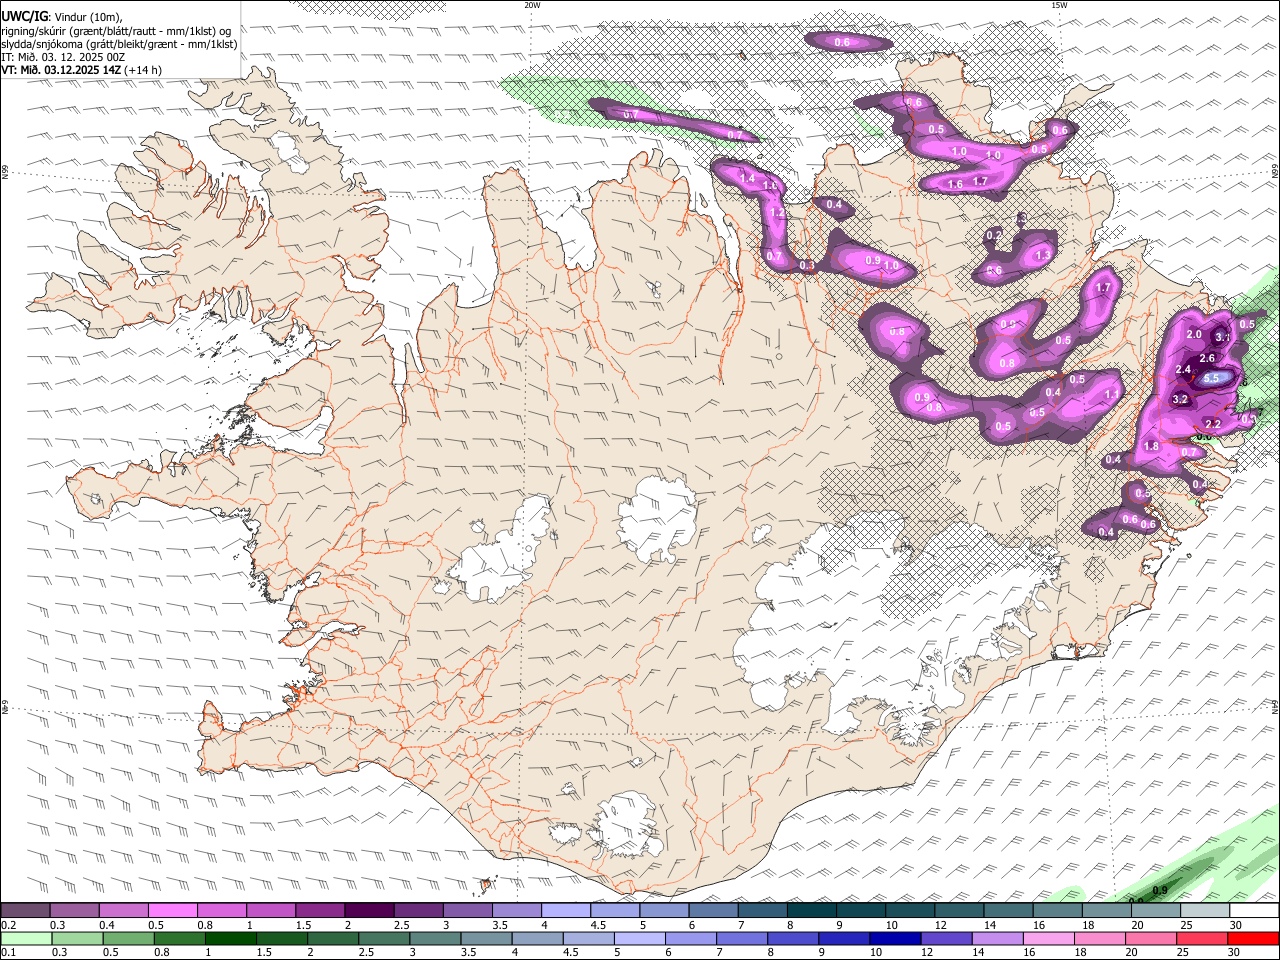Click the purple-scale legend swatch labeled 0.5
This screenshot has height=960, width=1280.
[x=172, y=911]
